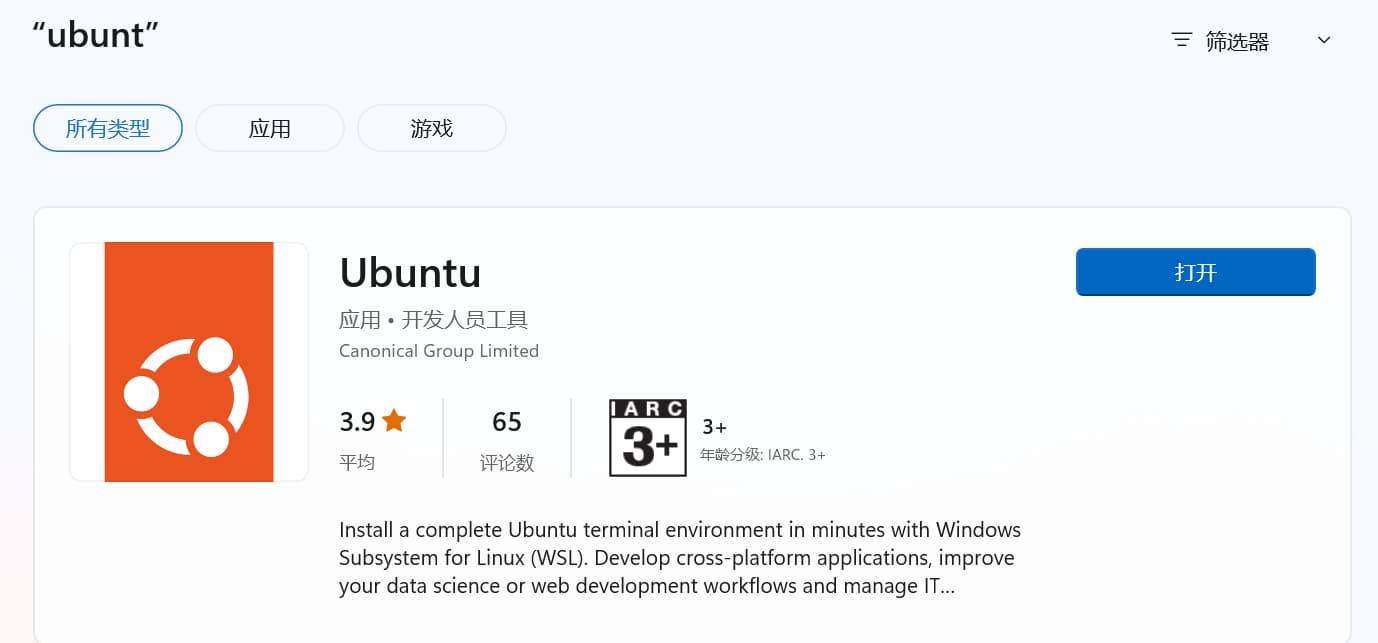Click the 3.9 average rating number

[357, 422]
